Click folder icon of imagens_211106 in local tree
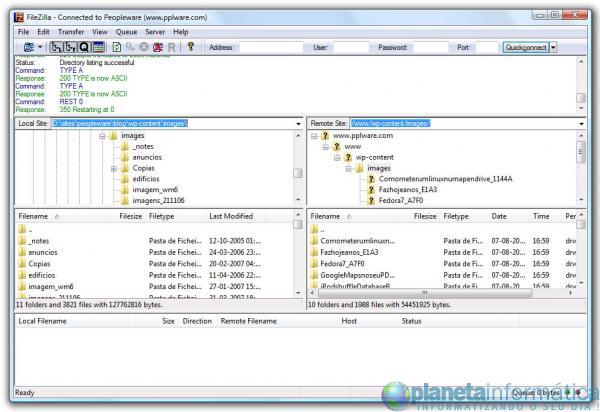 [125, 200]
